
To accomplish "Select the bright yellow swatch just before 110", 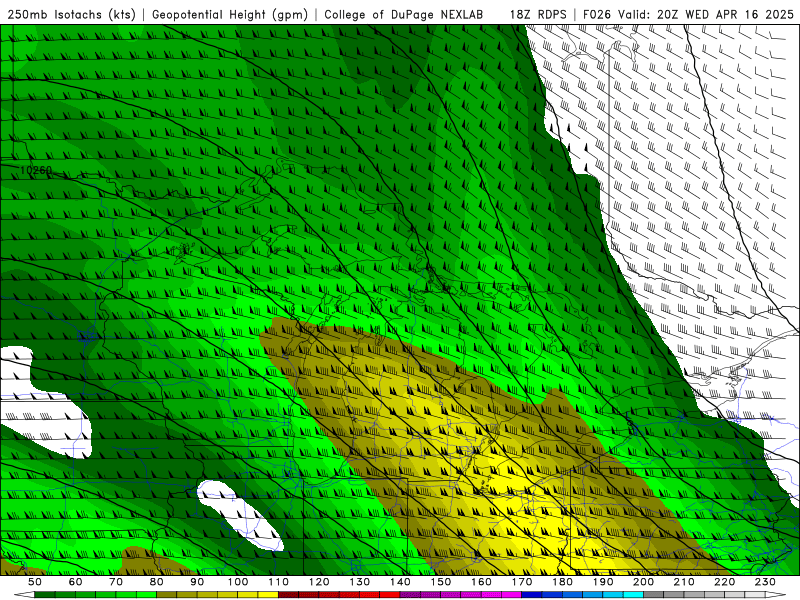I will (x=268, y=595).
